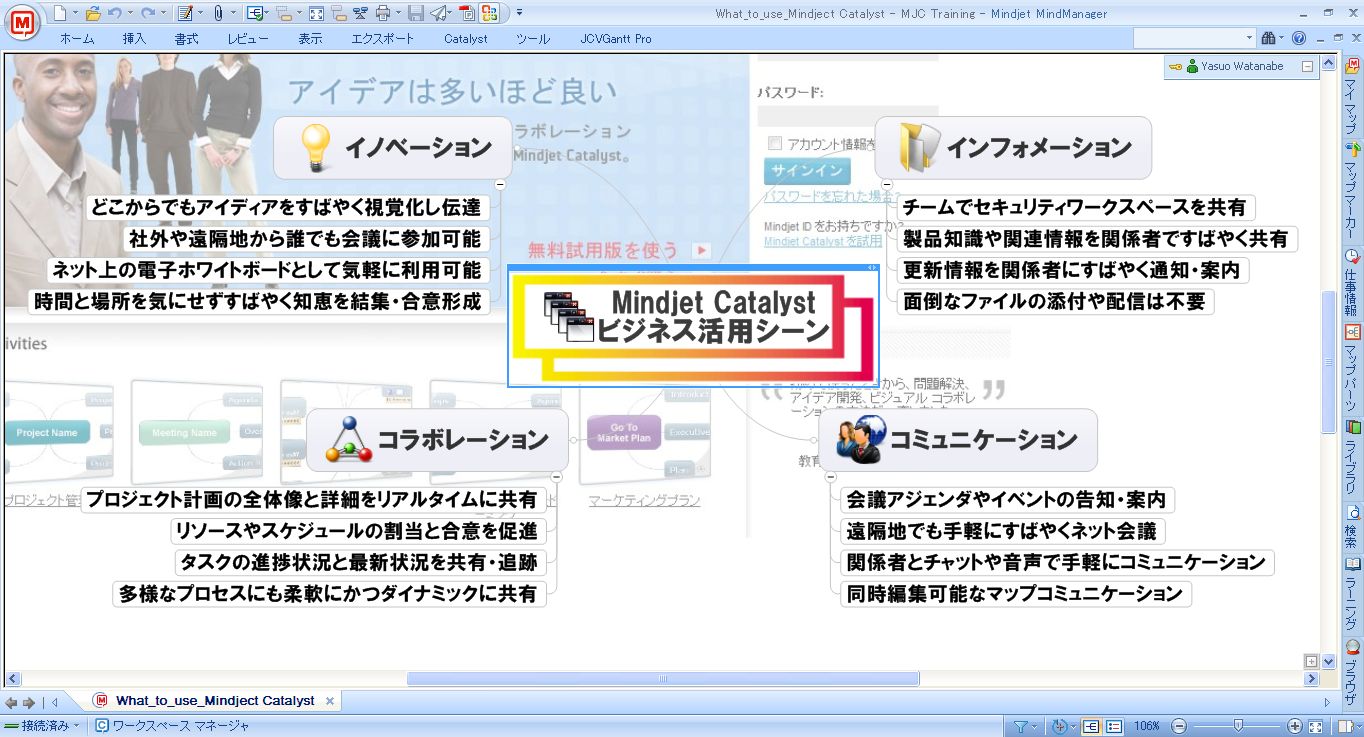Click the horizontal scrollbar thumb
This screenshot has width=1364, height=737.
[662, 679]
